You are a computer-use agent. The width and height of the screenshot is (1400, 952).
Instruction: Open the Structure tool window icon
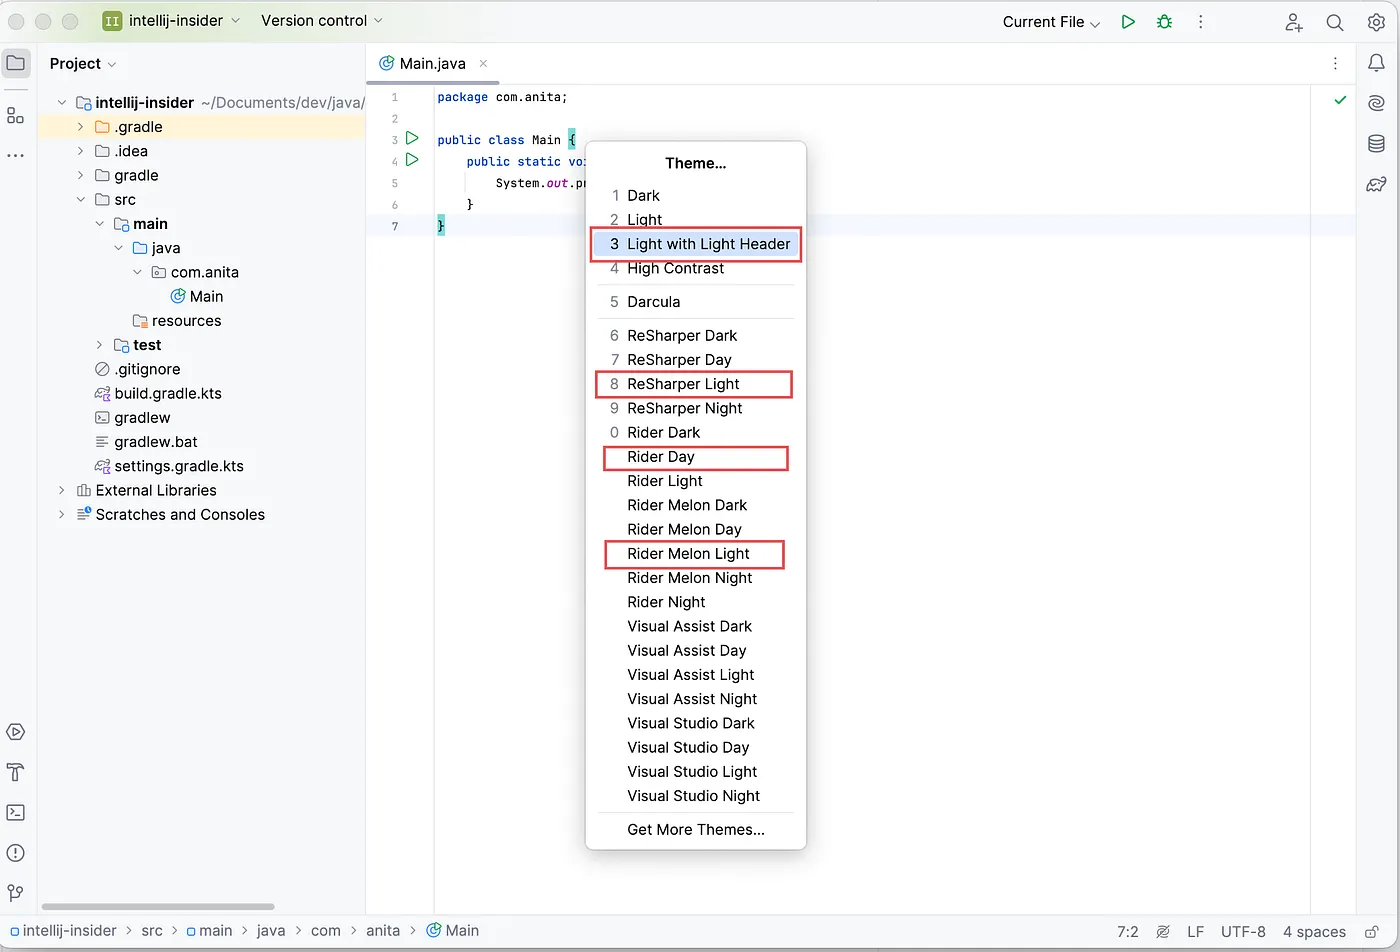coord(15,116)
